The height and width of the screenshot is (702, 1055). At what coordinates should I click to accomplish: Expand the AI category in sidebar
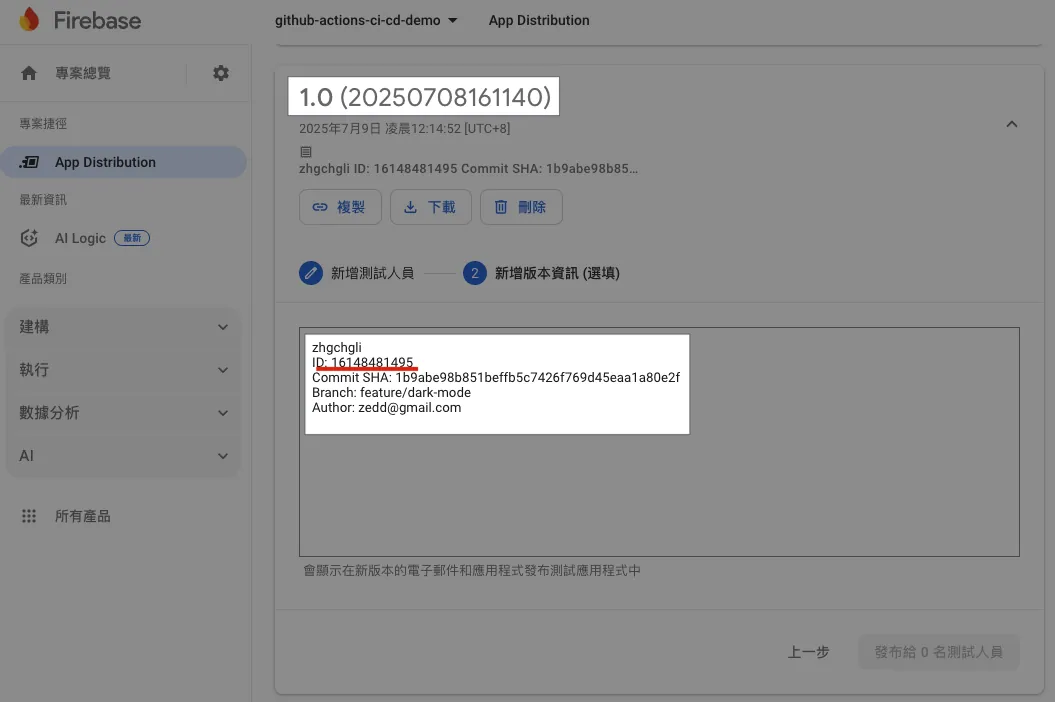pyautogui.click(x=124, y=456)
